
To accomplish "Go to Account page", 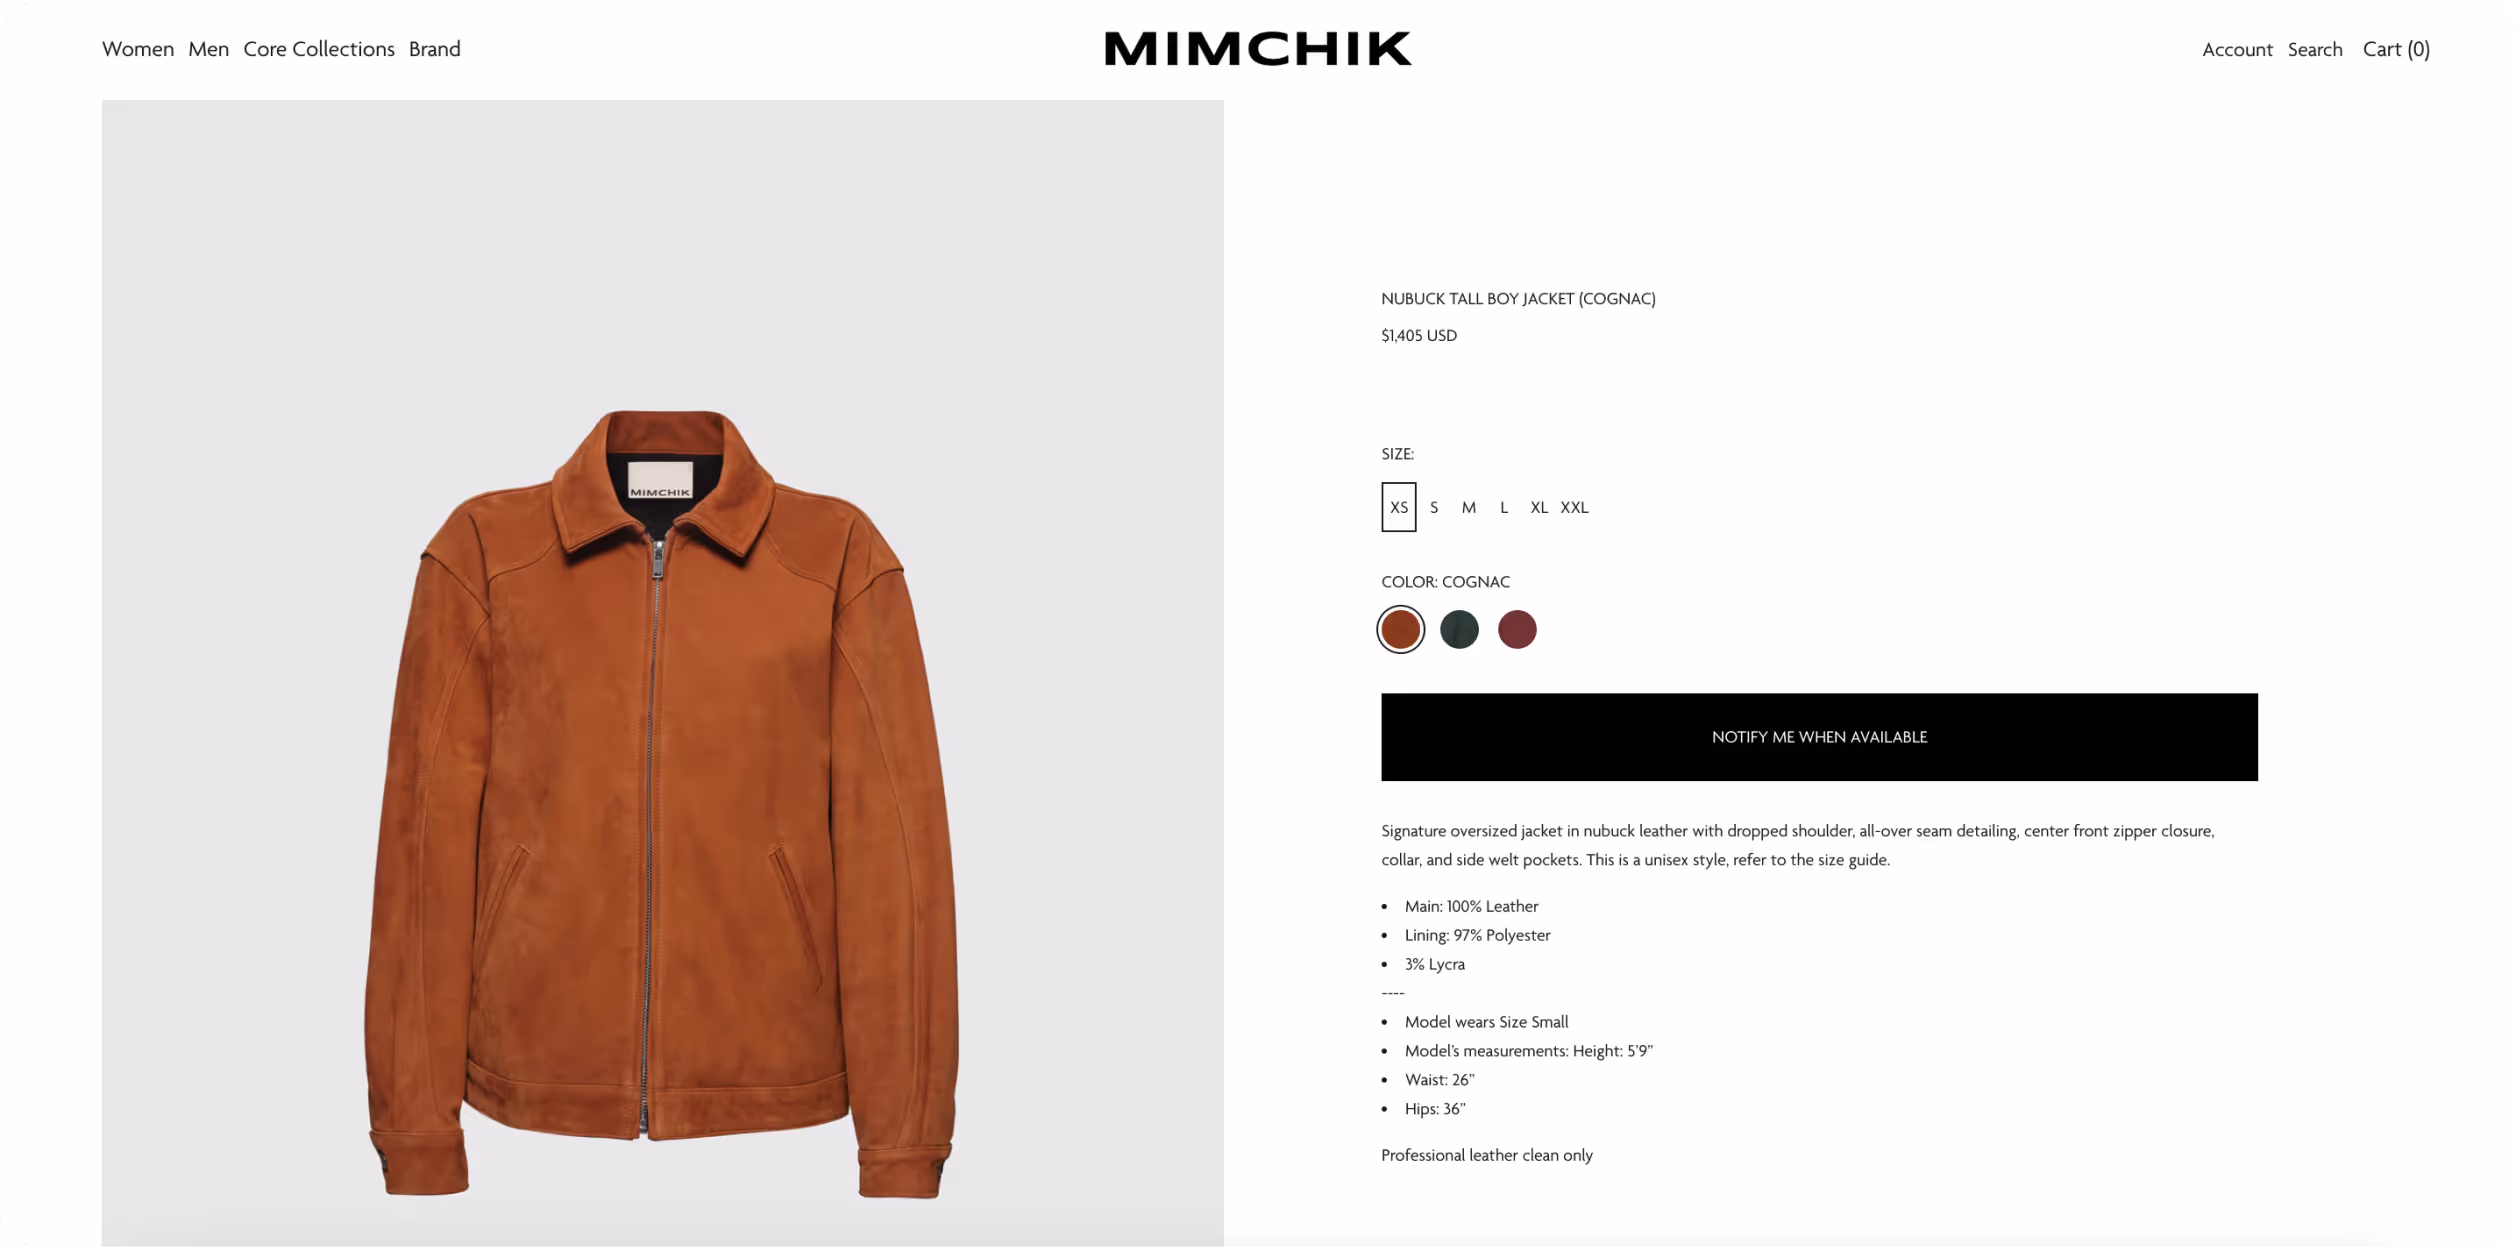I will click(2237, 49).
